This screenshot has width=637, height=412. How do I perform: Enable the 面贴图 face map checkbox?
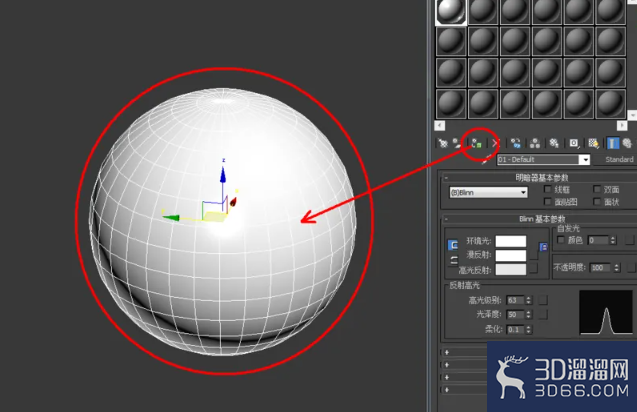(547, 202)
